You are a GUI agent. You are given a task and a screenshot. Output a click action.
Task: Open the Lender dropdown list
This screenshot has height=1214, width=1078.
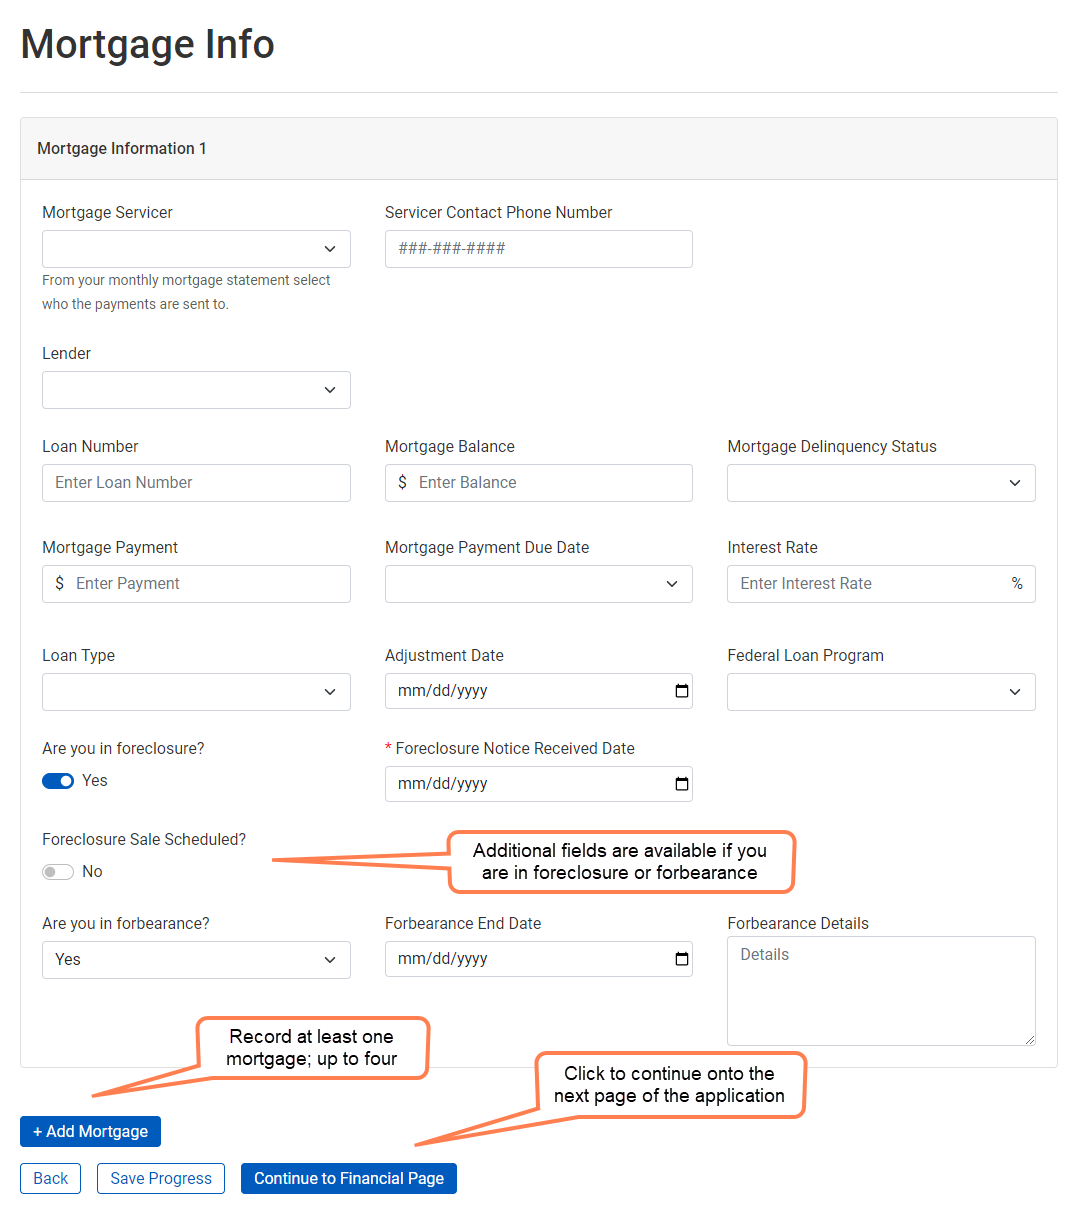click(196, 390)
